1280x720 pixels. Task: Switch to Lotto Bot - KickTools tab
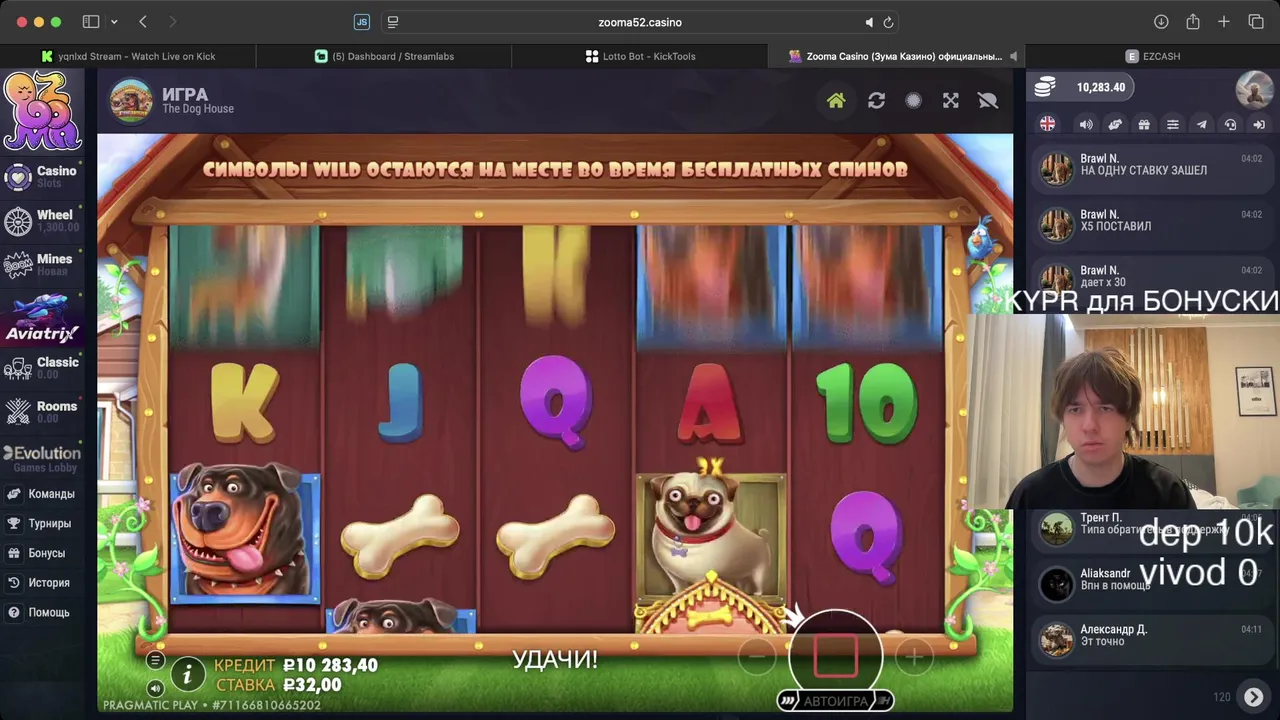[640, 56]
